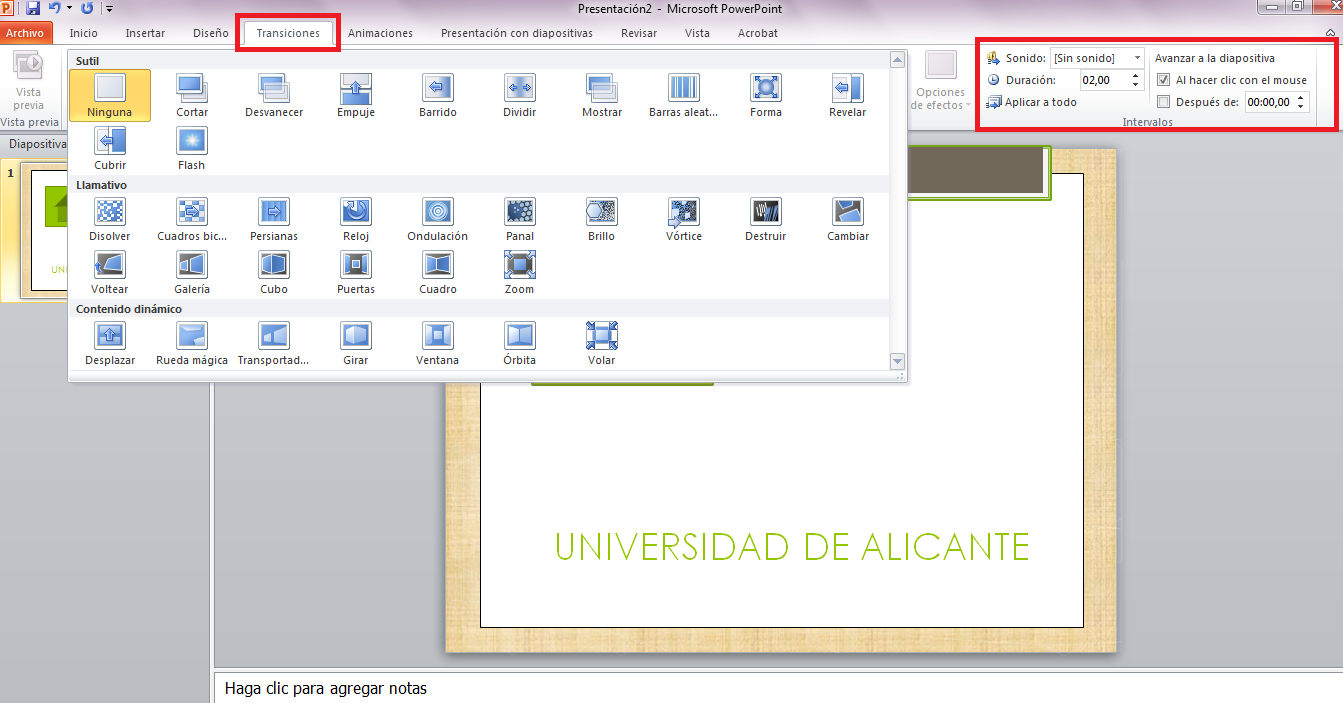Click inside the Duración value field

(x=1104, y=80)
